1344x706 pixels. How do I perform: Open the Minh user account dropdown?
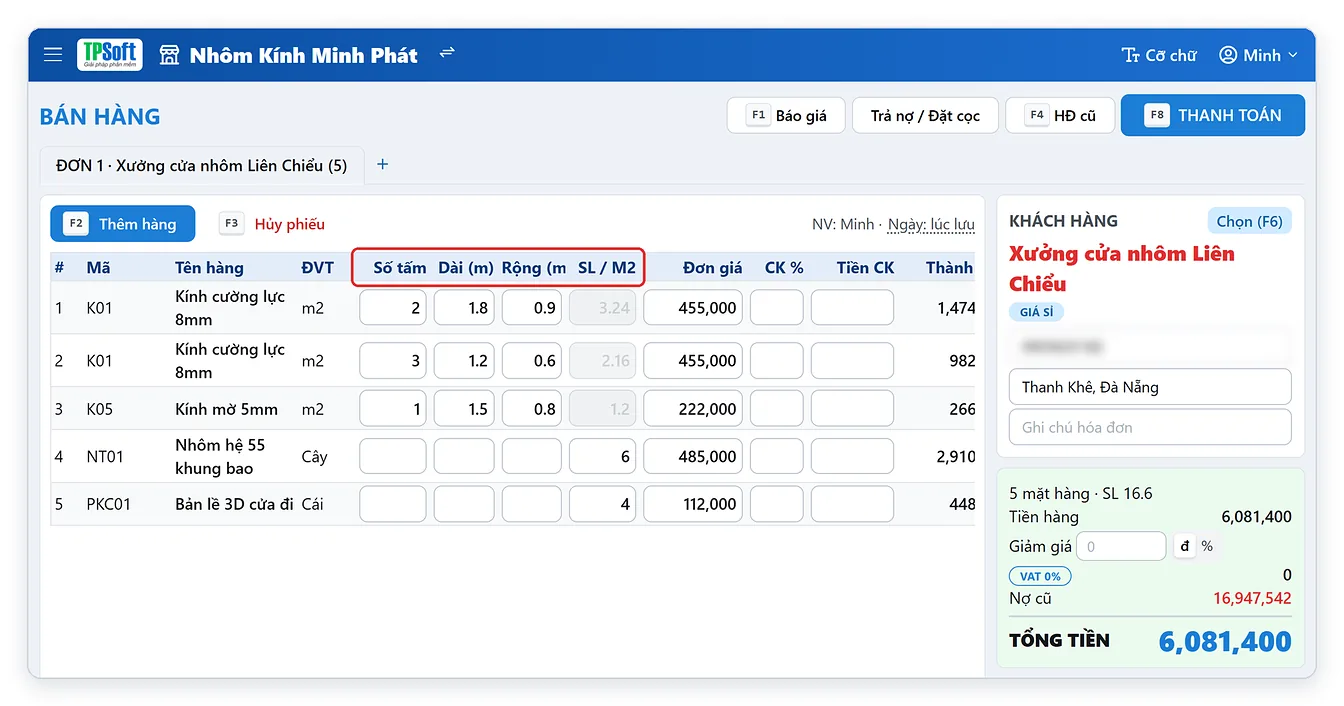(1258, 55)
